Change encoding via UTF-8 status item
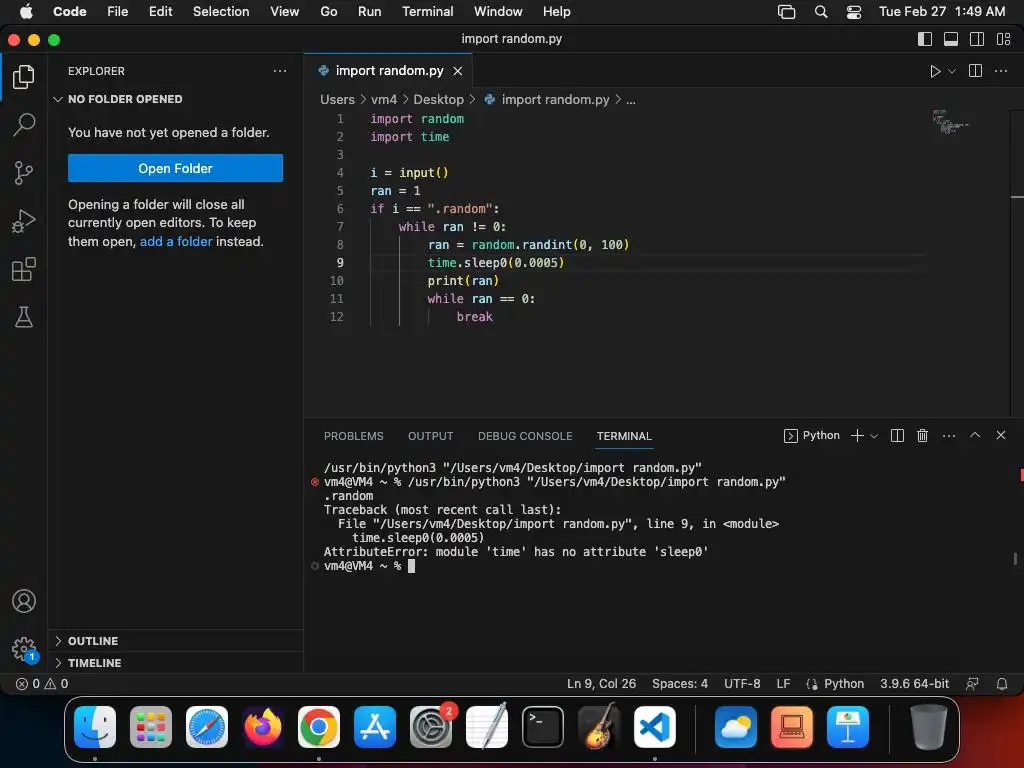Viewport: 1024px width, 768px height. (742, 684)
